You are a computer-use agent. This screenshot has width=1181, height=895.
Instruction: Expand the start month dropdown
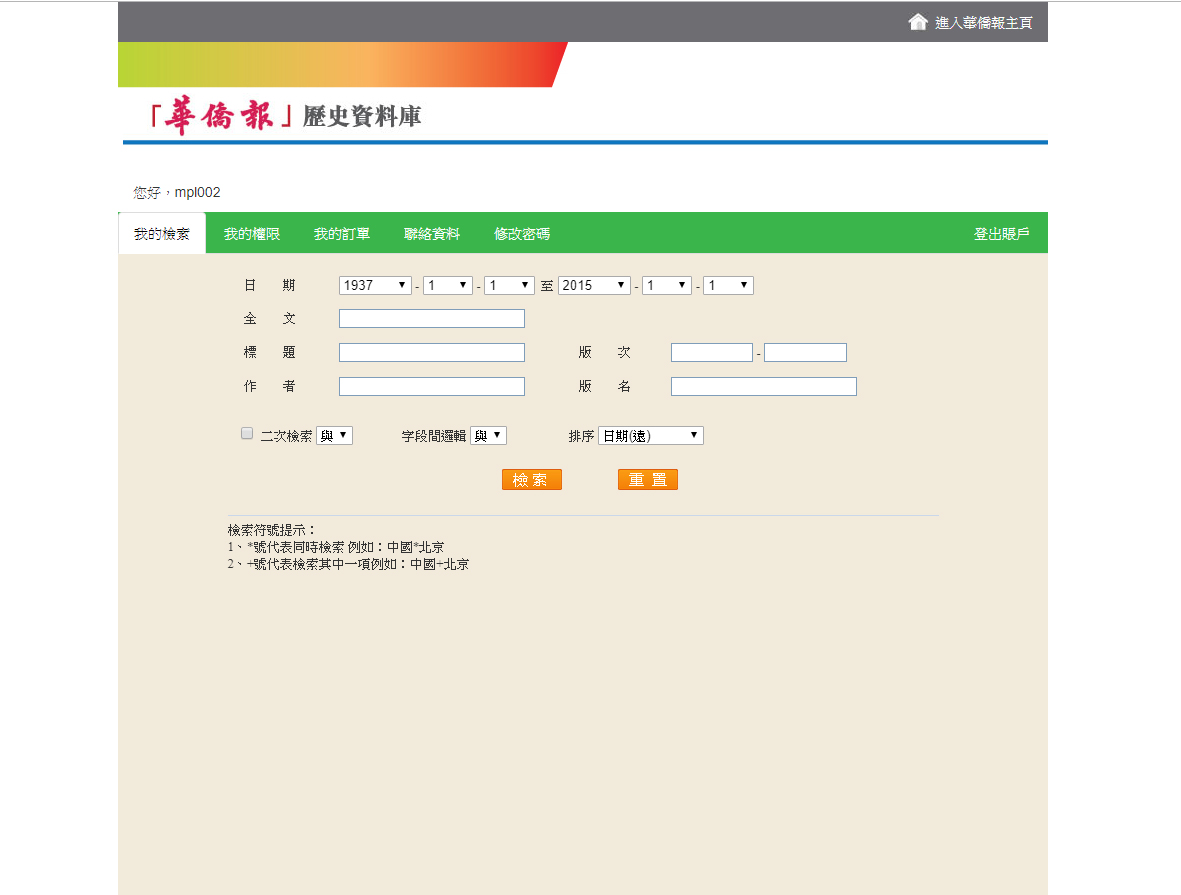[x=448, y=286]
